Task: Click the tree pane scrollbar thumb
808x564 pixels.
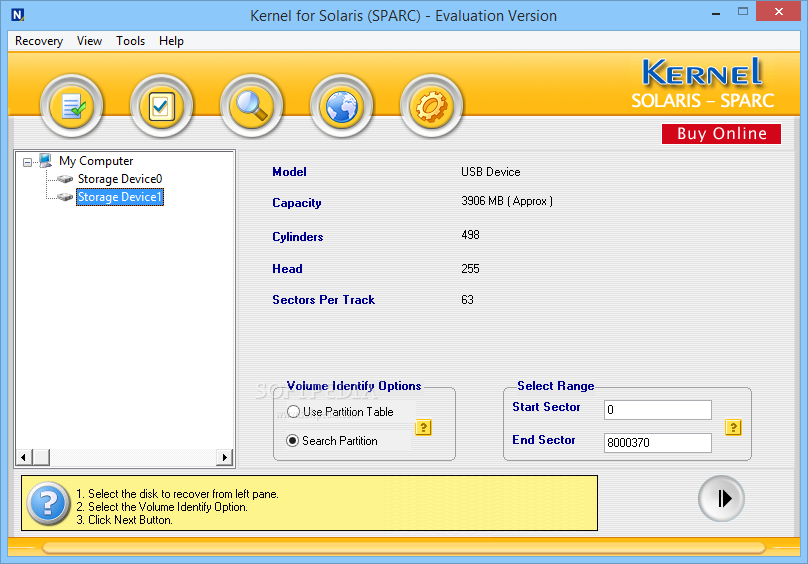Action: [41, 457]
